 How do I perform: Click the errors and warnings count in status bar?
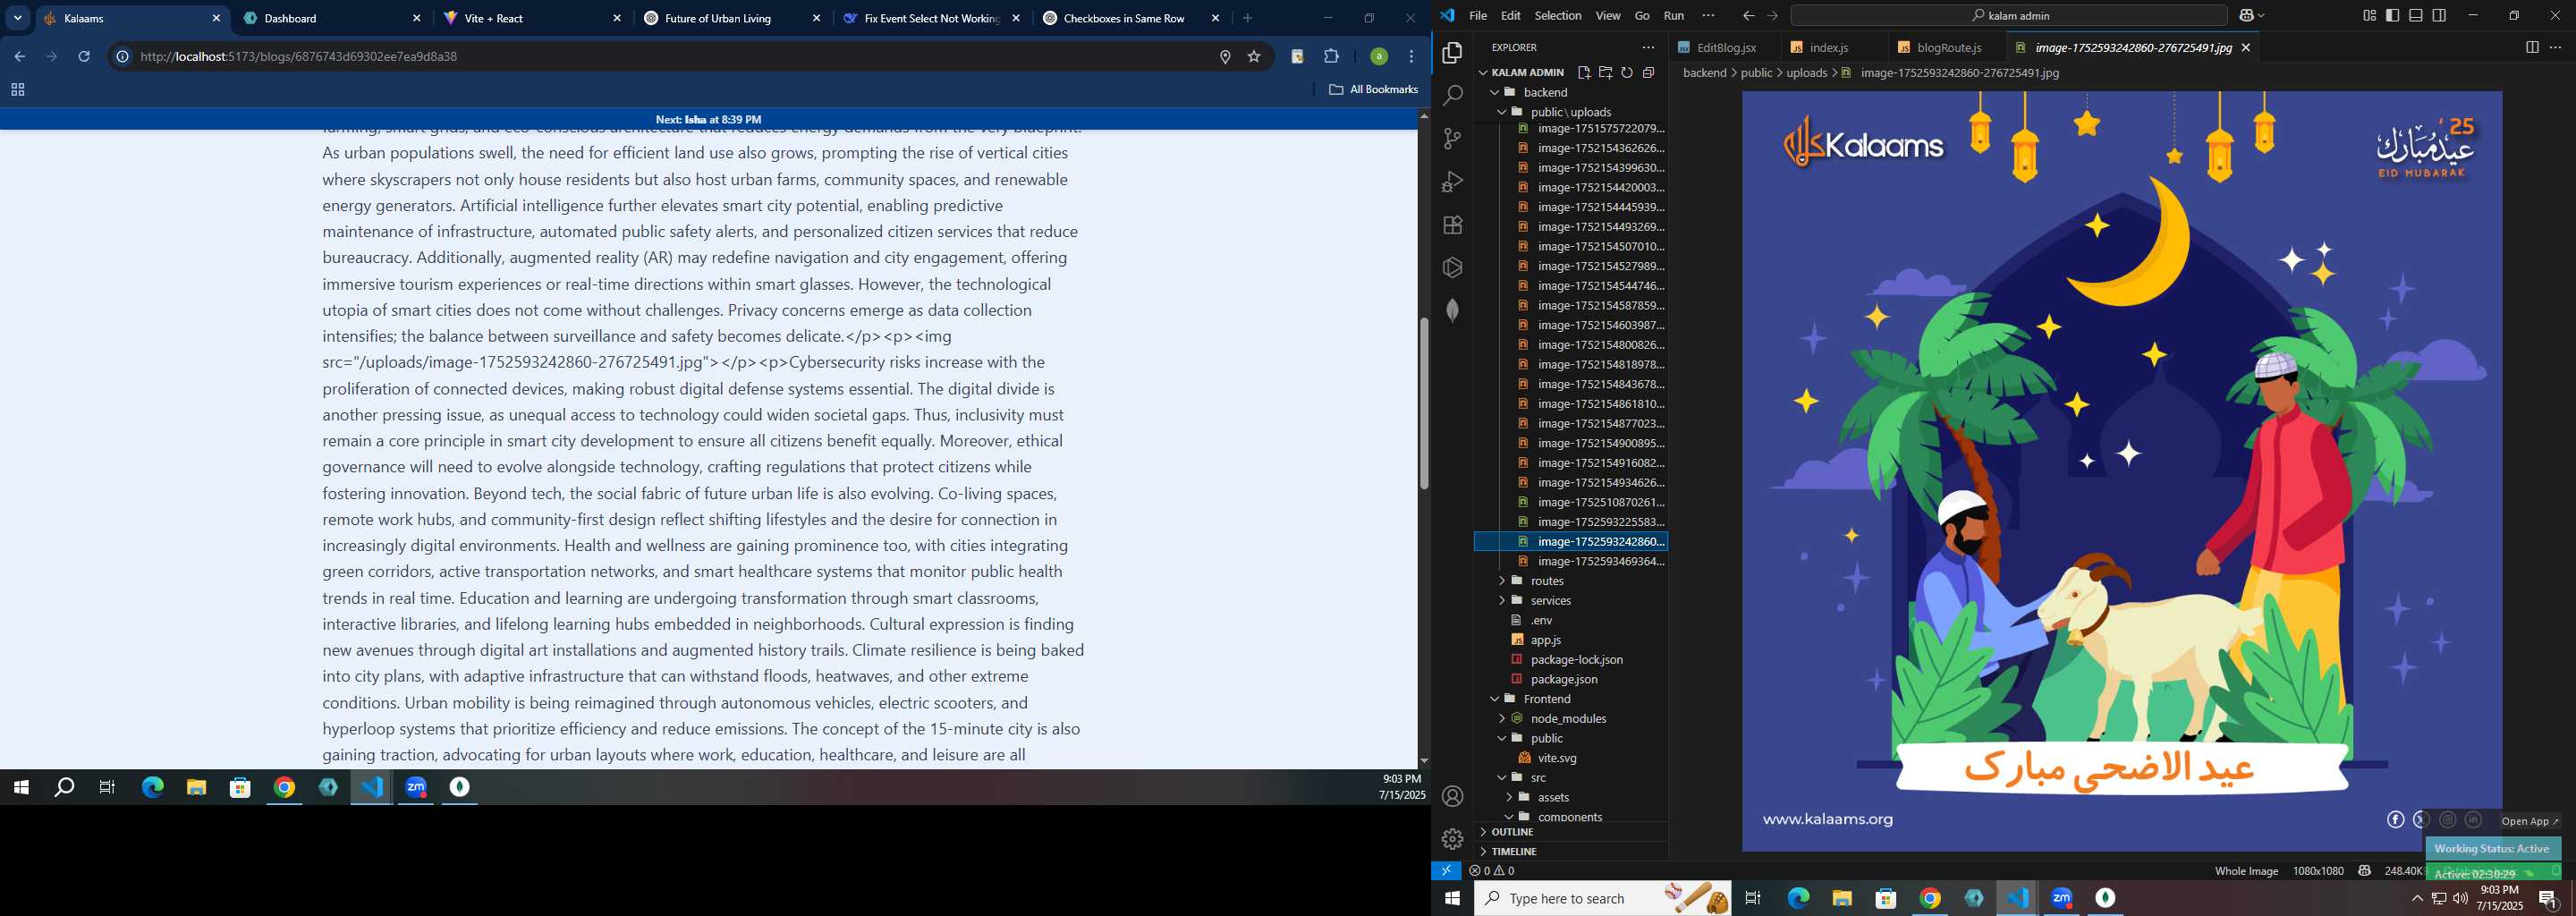pyautogui.click(x=1492, y=871)
